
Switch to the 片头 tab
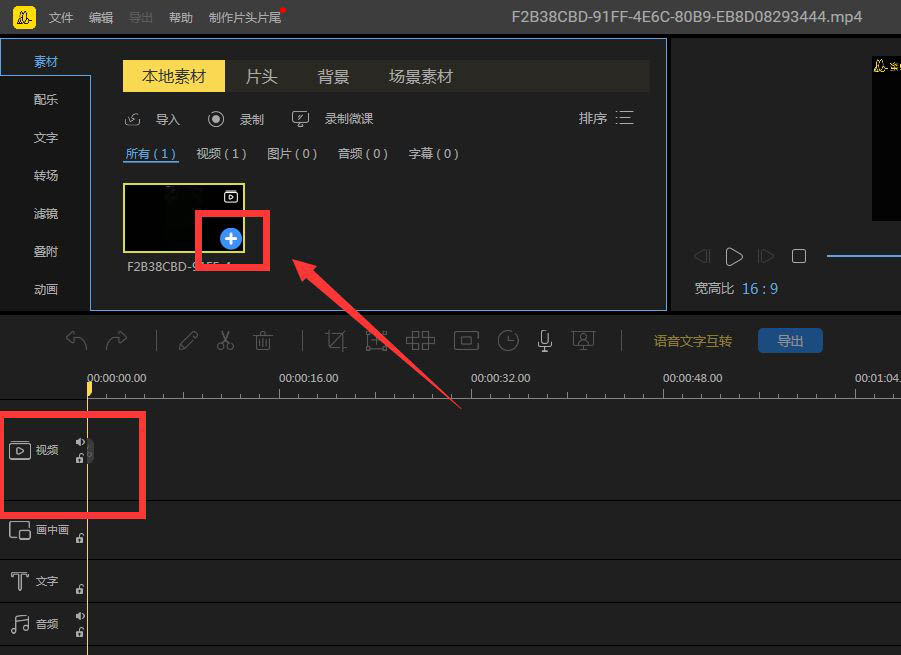(x=261, y=76)
